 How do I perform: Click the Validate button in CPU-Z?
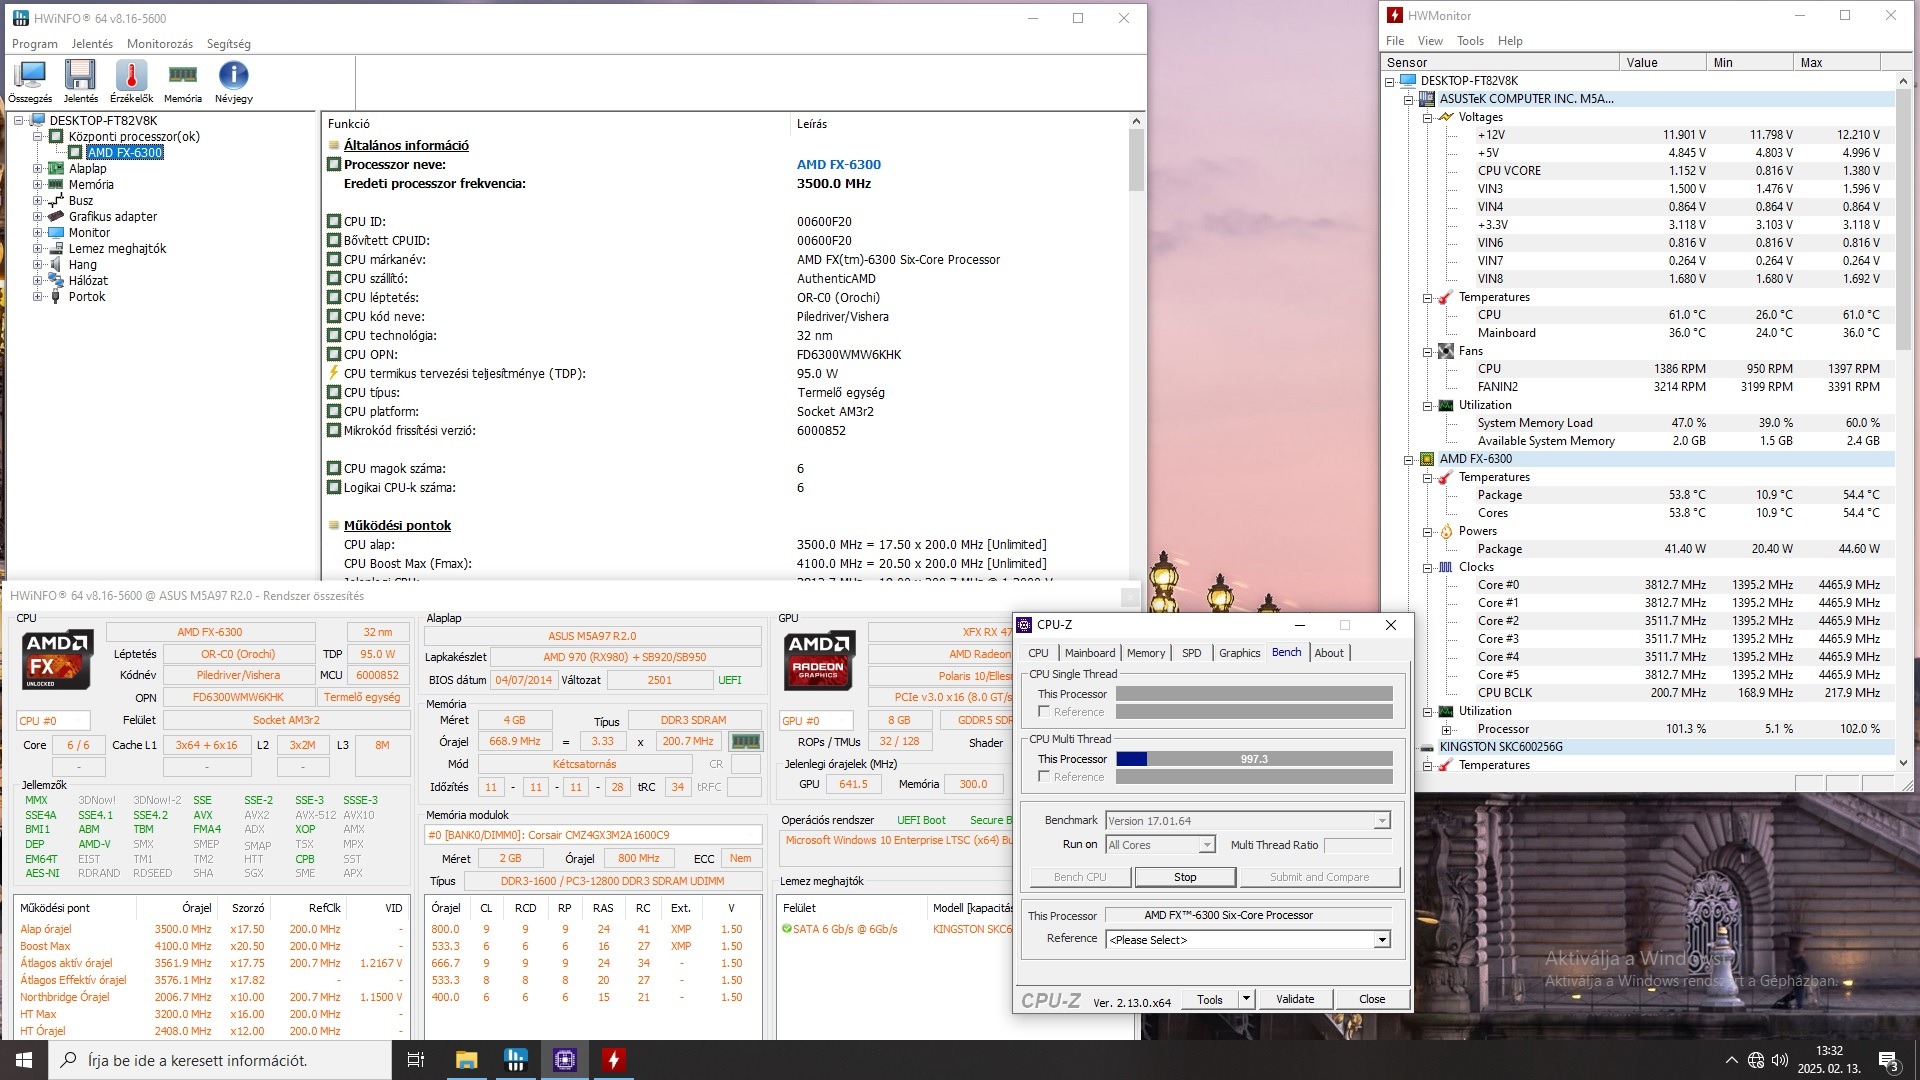(x=1294, y=999)
